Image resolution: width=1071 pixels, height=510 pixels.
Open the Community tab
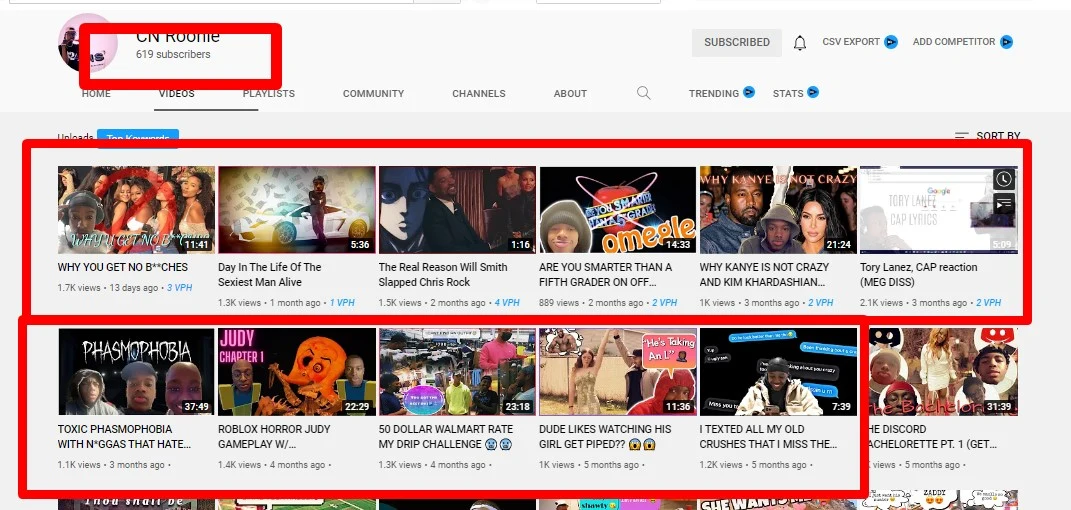point(373,94)
